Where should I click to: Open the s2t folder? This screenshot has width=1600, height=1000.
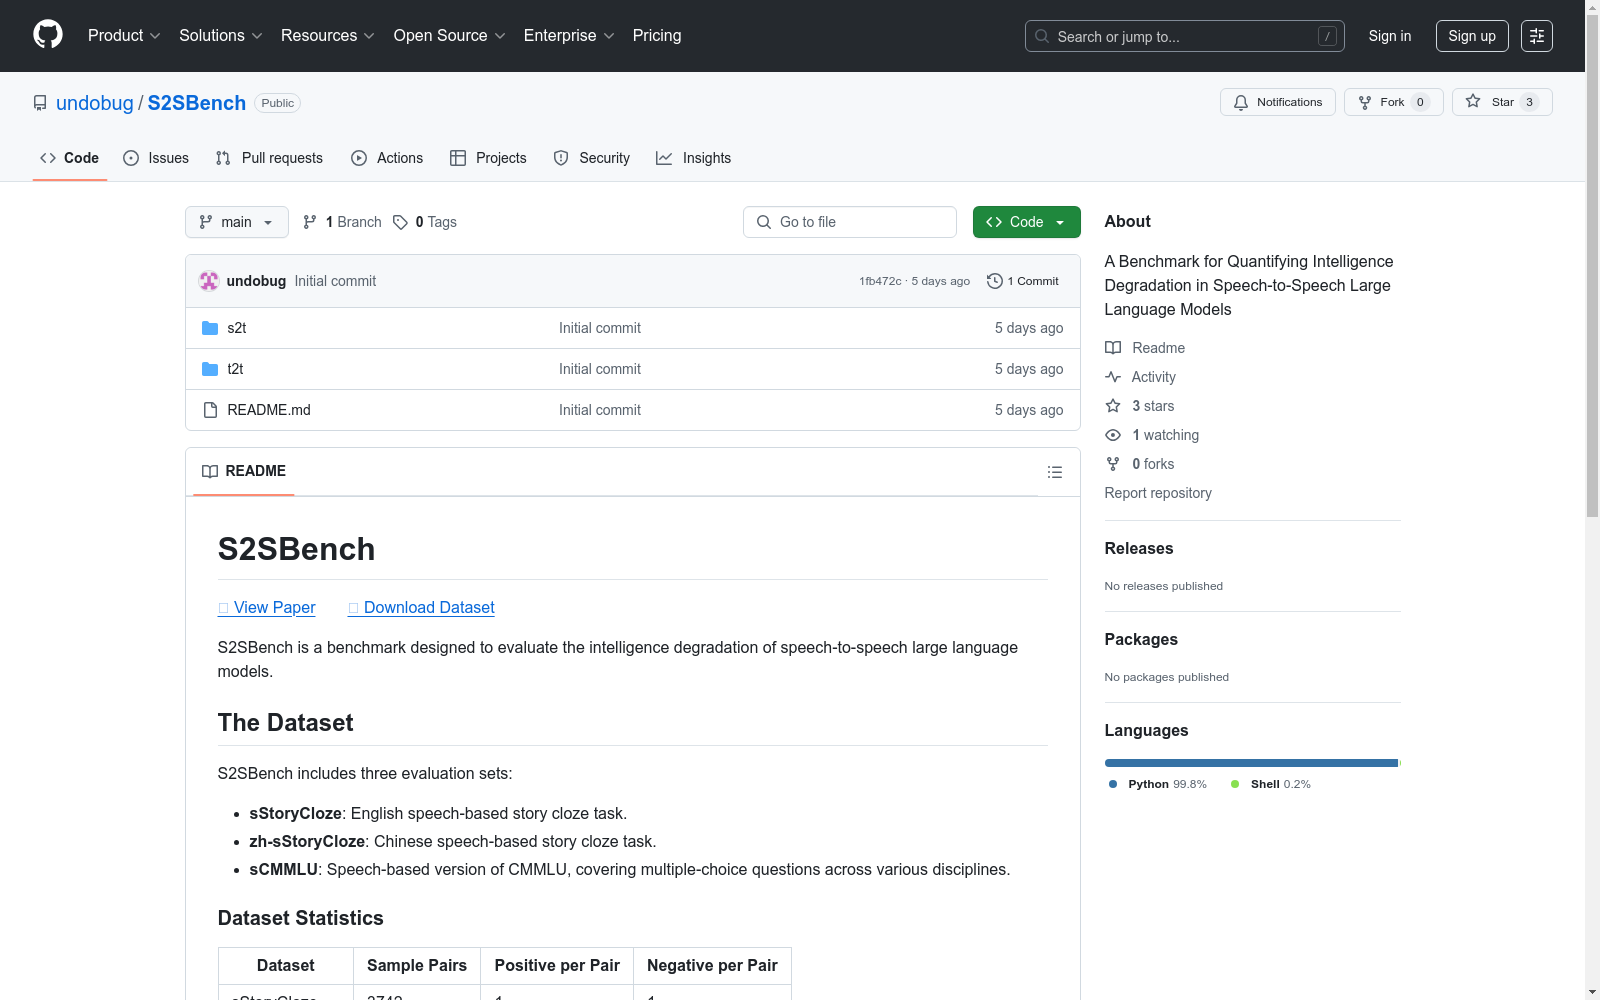[237, 328]
